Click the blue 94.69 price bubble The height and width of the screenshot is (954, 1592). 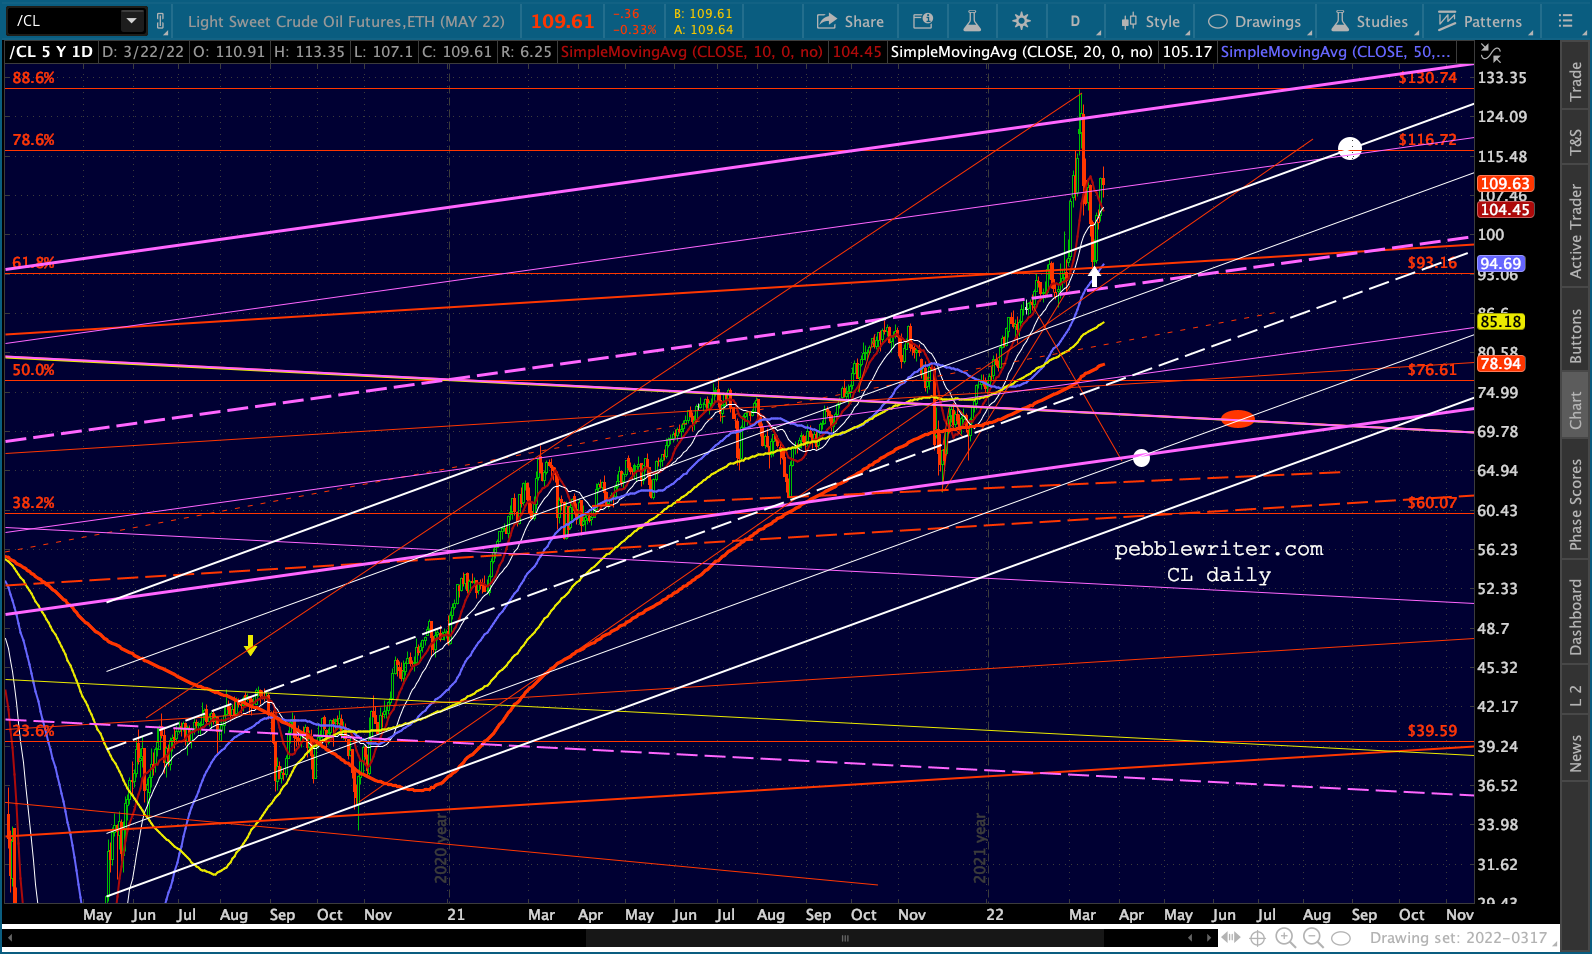tap(1501, 264)
